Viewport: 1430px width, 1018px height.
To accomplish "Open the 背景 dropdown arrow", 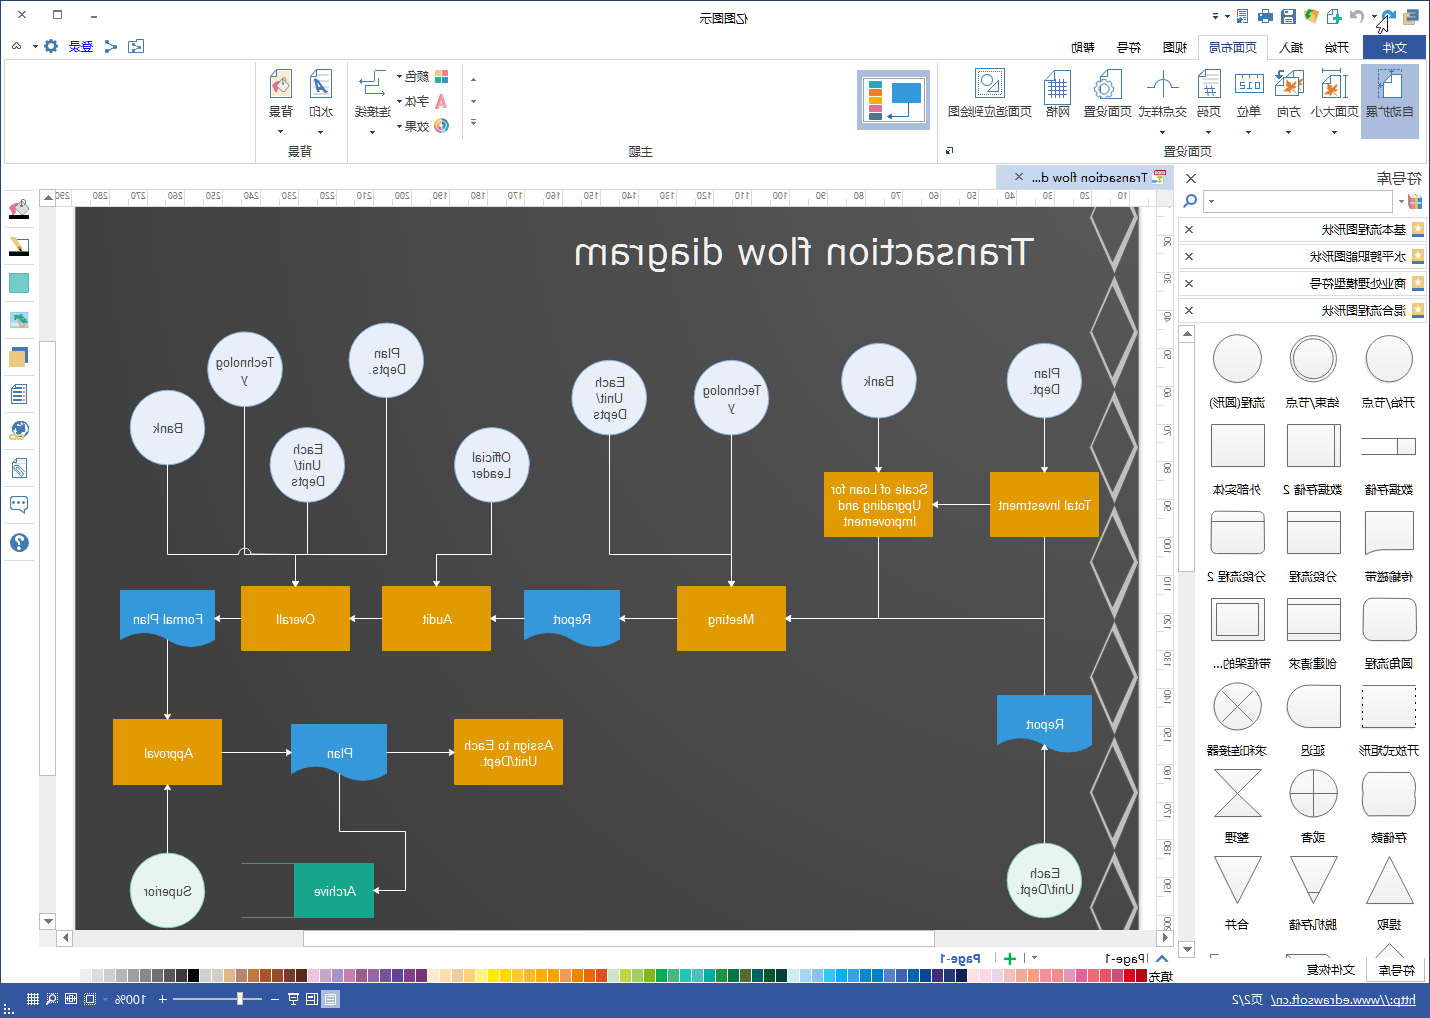I will tap(281, 131).
